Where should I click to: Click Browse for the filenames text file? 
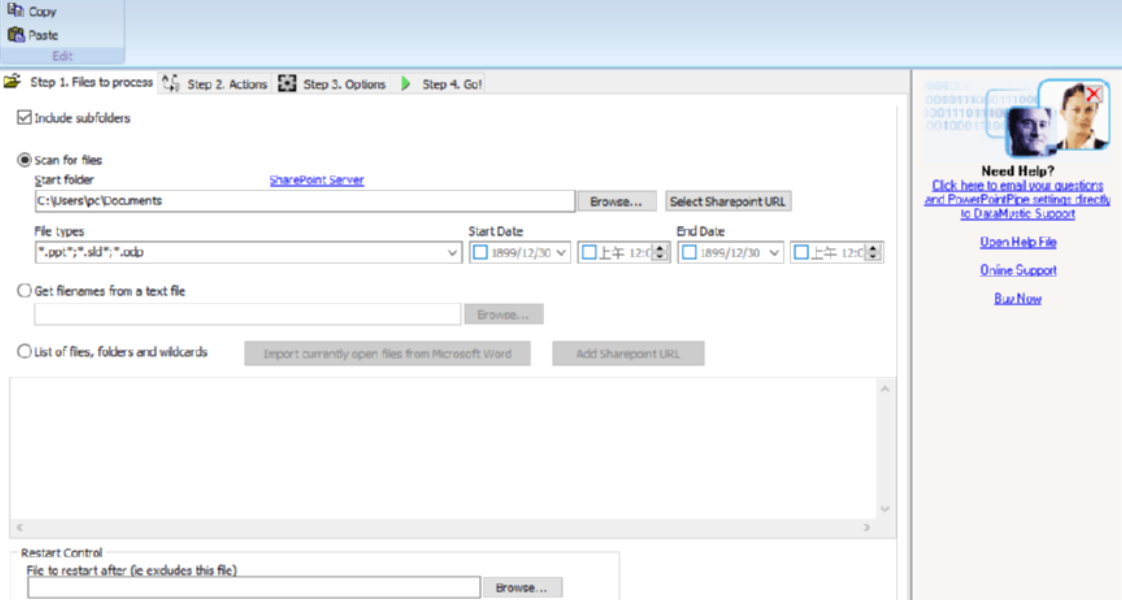503,314
